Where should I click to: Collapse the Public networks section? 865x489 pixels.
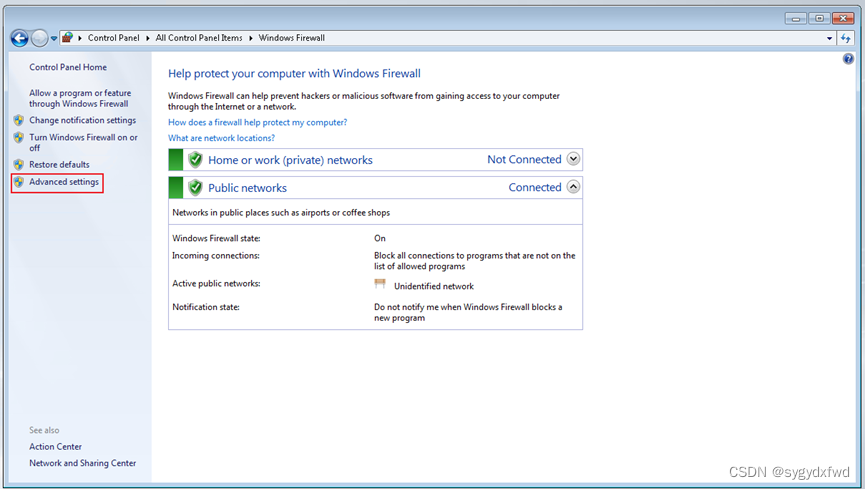click(x=573, y=187)
